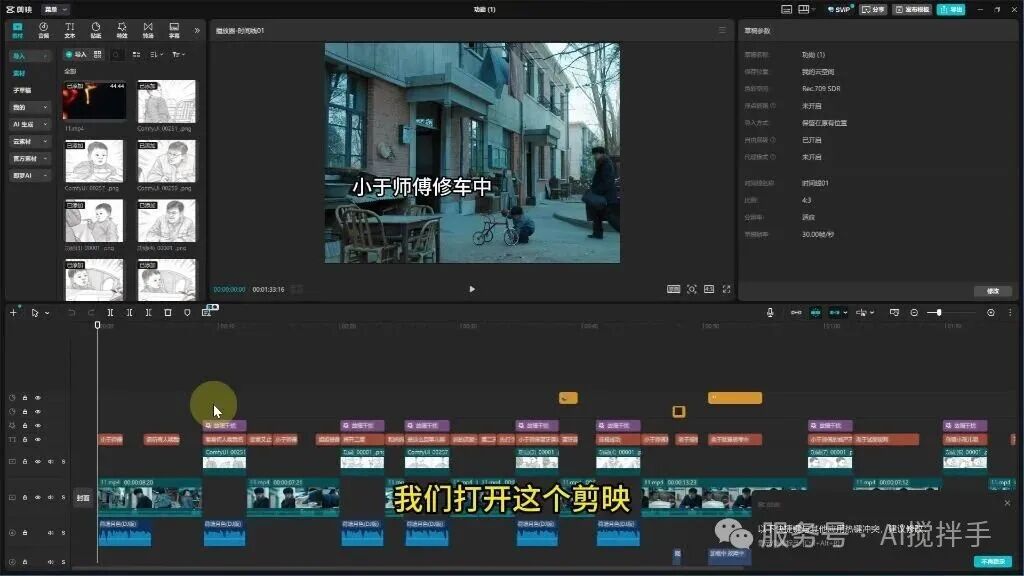1024x576 pixels.
Task: Enter full-screen preview
Action: [726, 289]
